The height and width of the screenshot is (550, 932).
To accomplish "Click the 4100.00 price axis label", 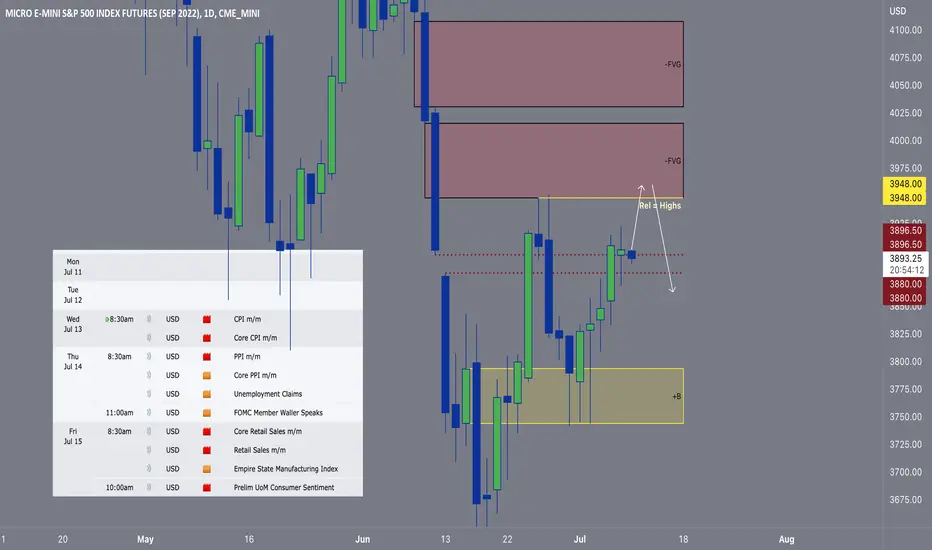I will (x=906, y=30).
